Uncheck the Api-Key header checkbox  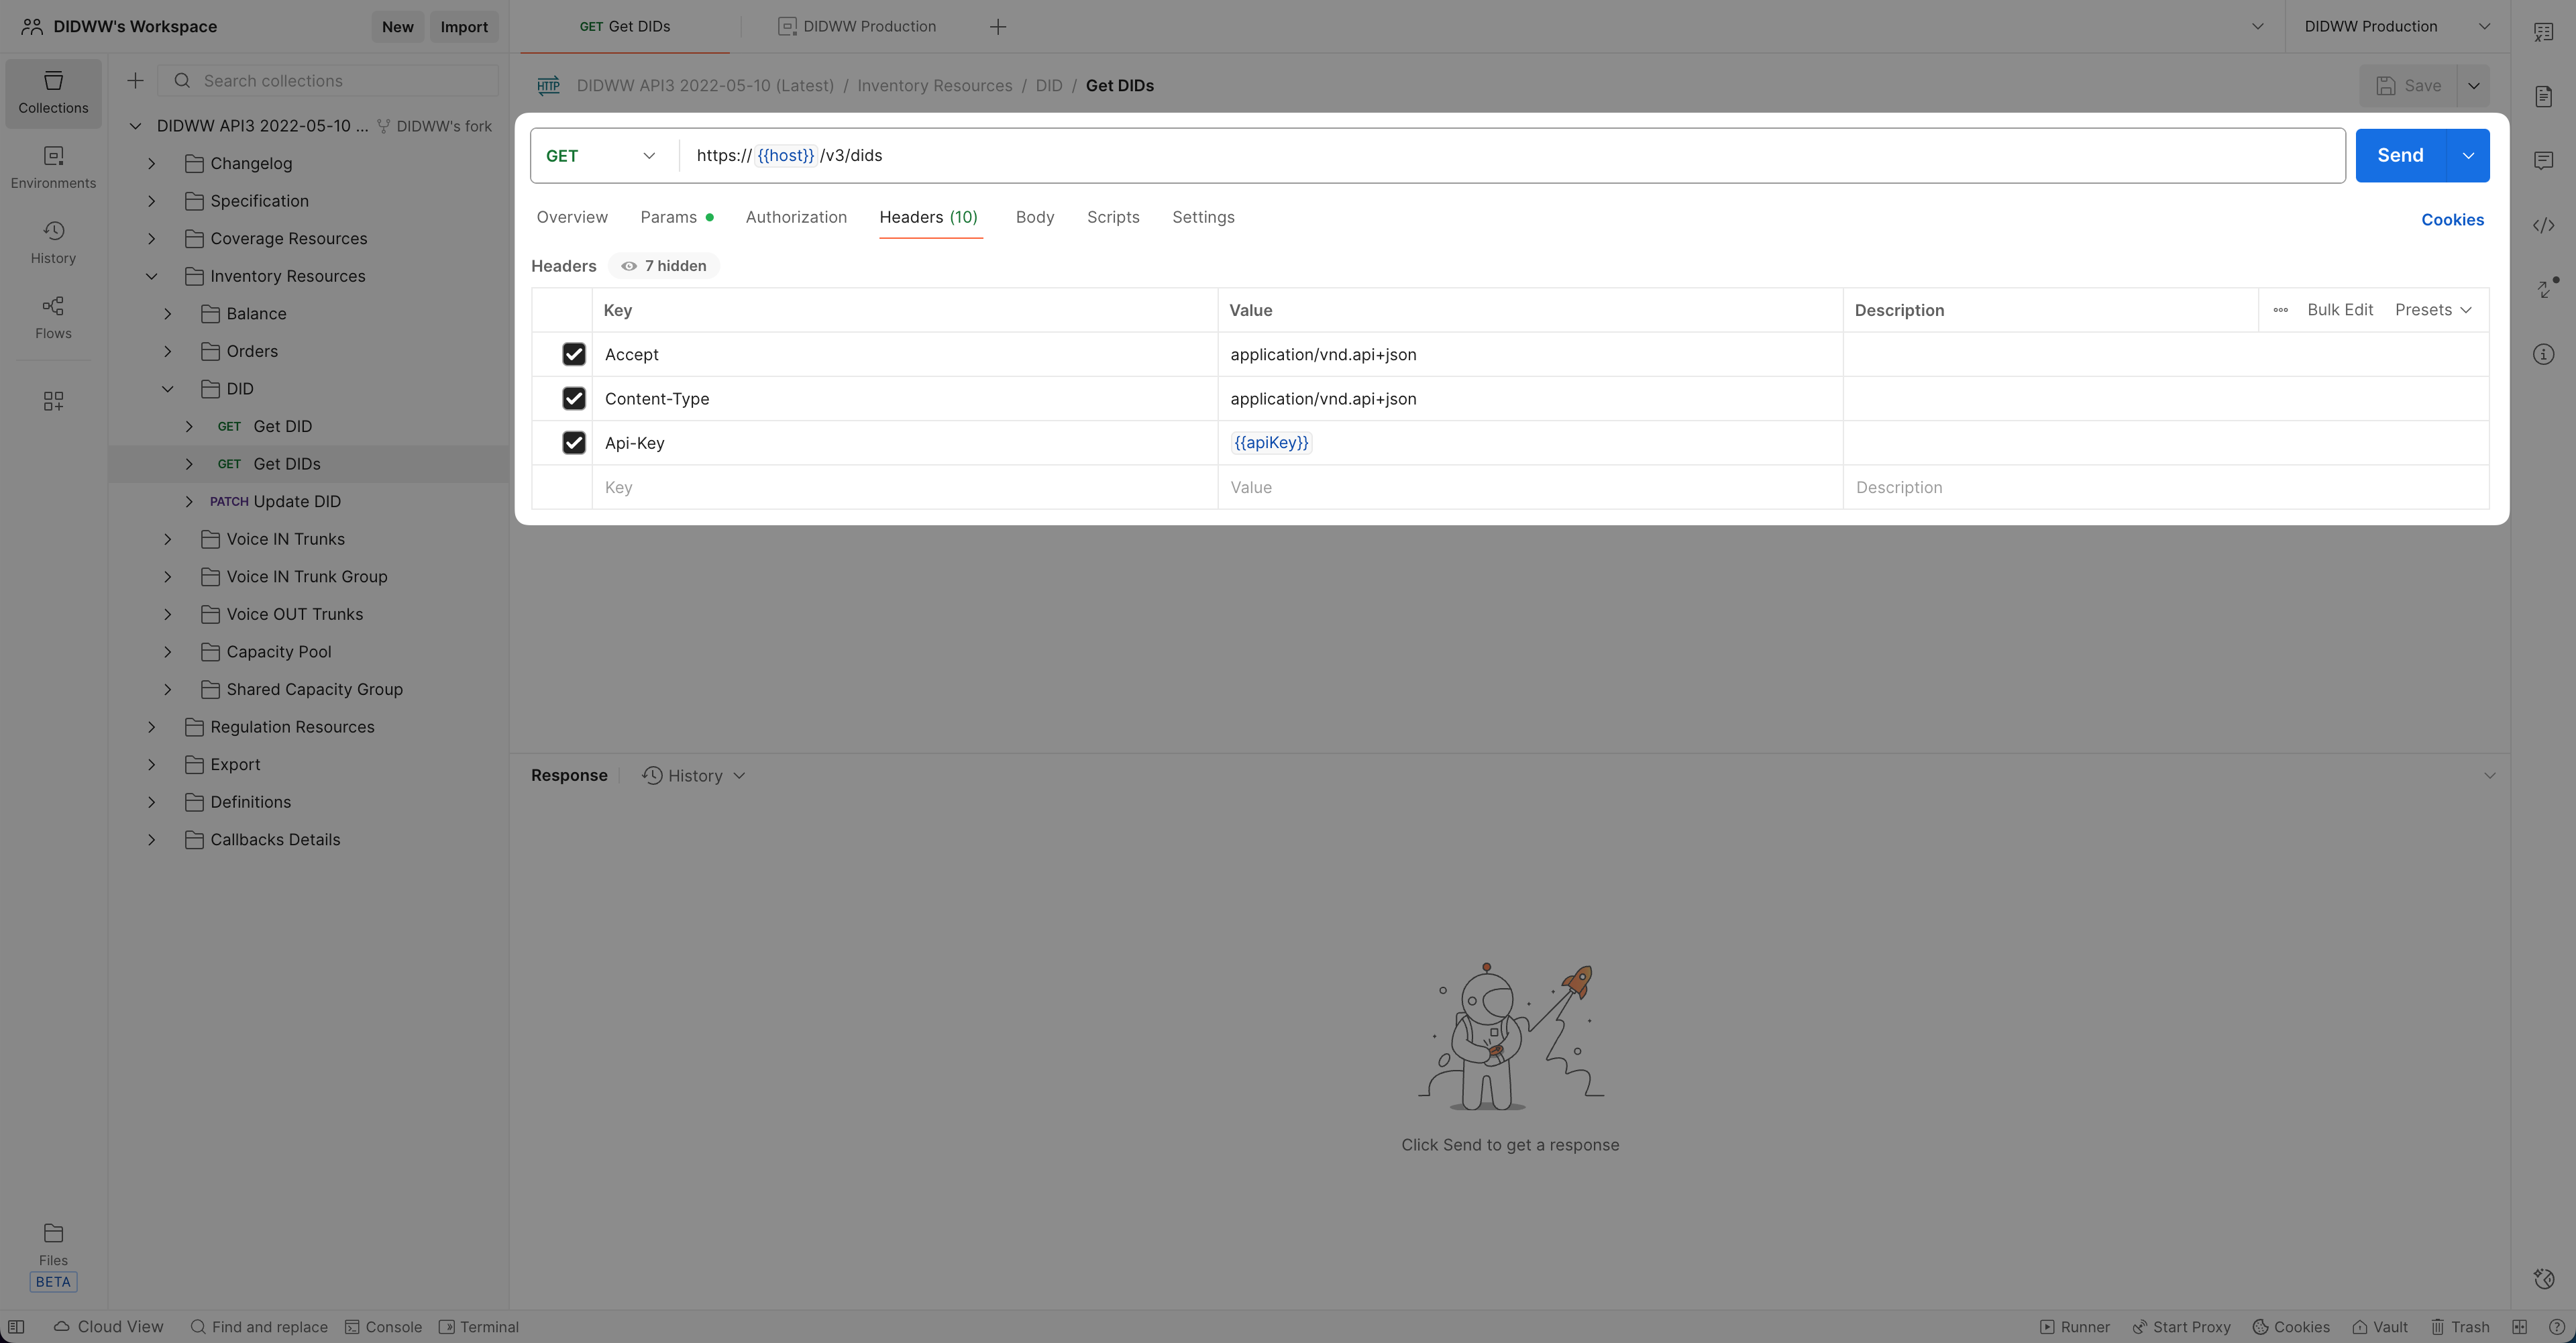tap(573, 442)
